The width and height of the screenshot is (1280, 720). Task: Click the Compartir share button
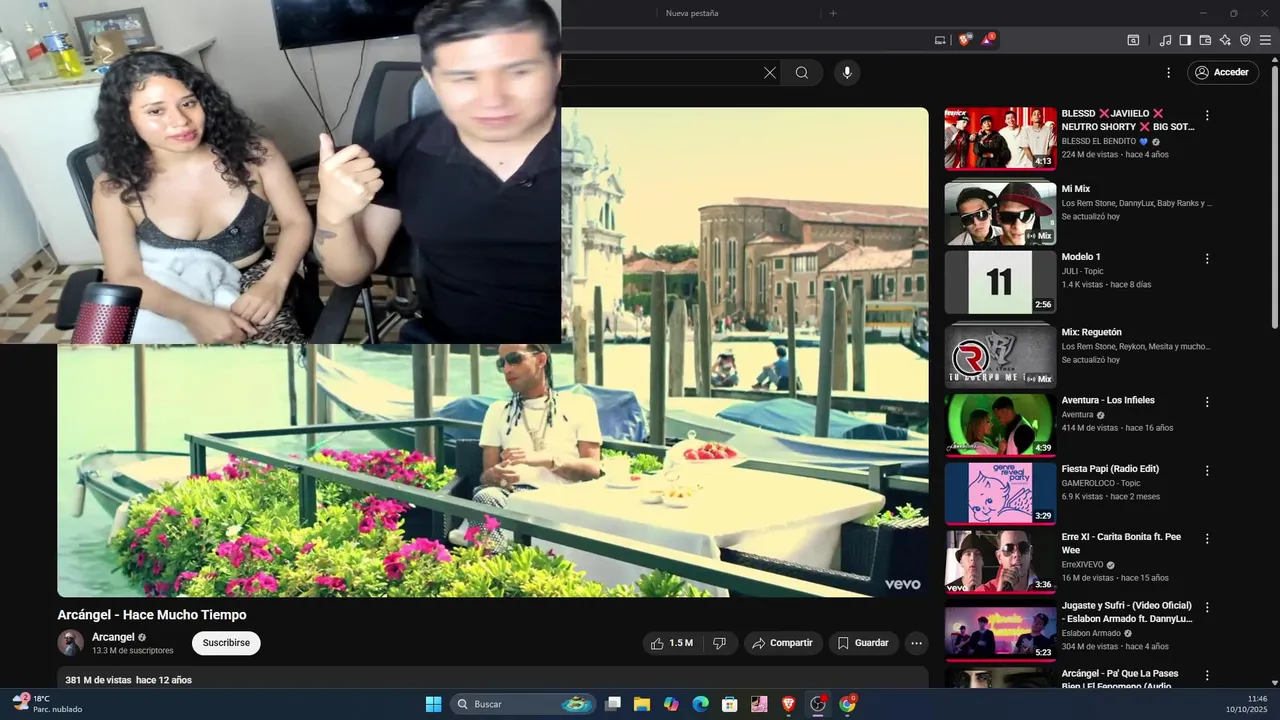pos(783,643)
